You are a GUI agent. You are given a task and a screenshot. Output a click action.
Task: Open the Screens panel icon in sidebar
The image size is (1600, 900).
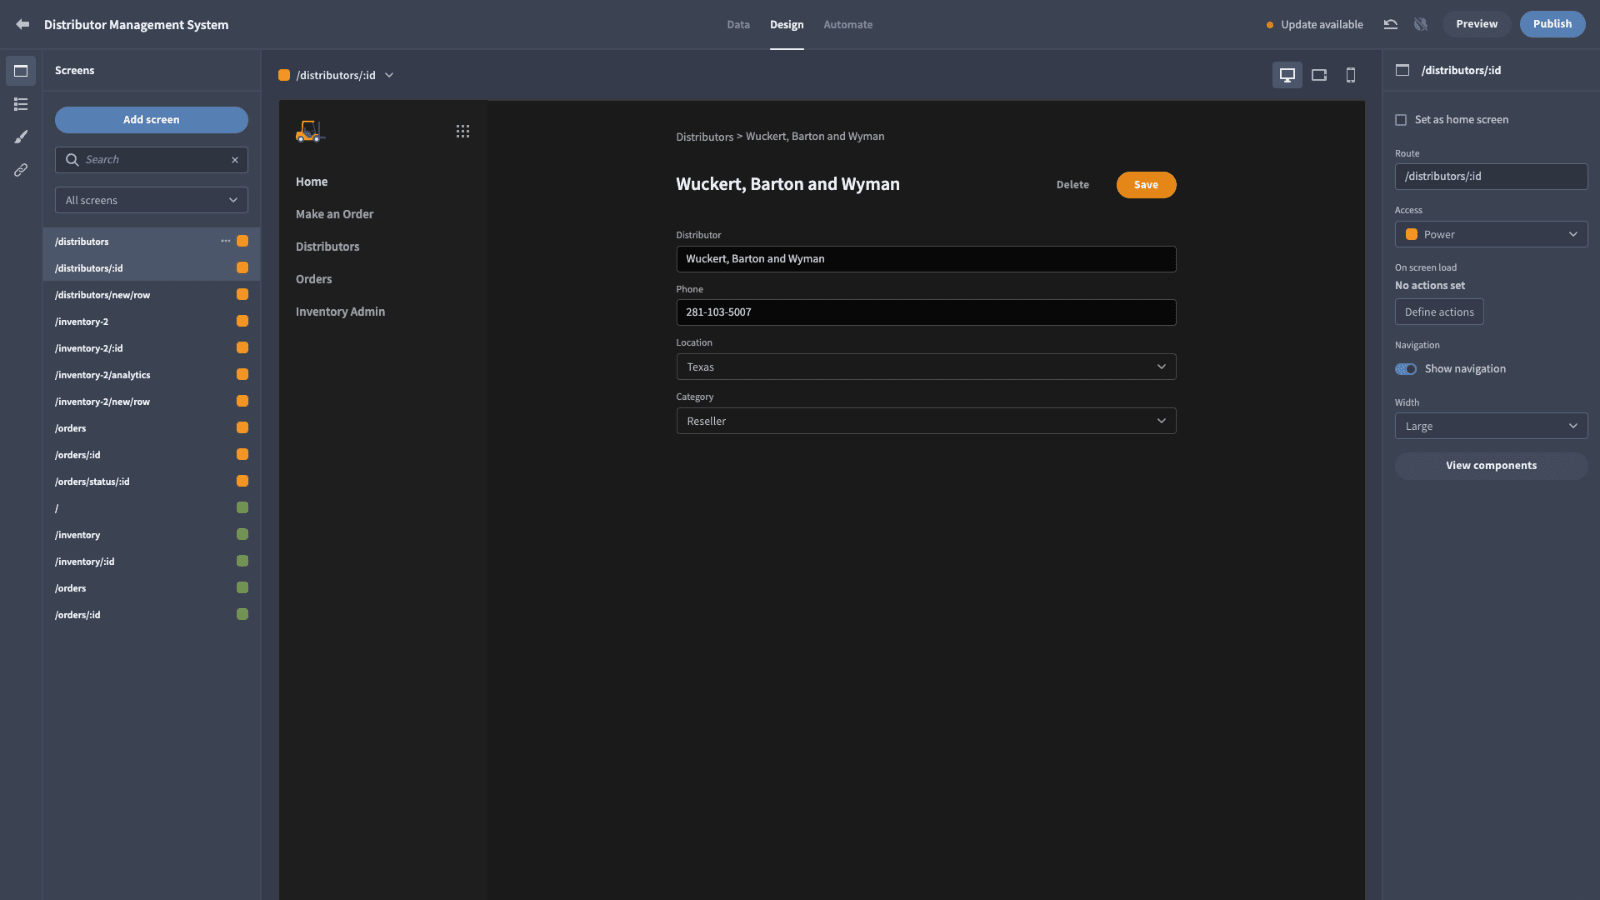20,71
